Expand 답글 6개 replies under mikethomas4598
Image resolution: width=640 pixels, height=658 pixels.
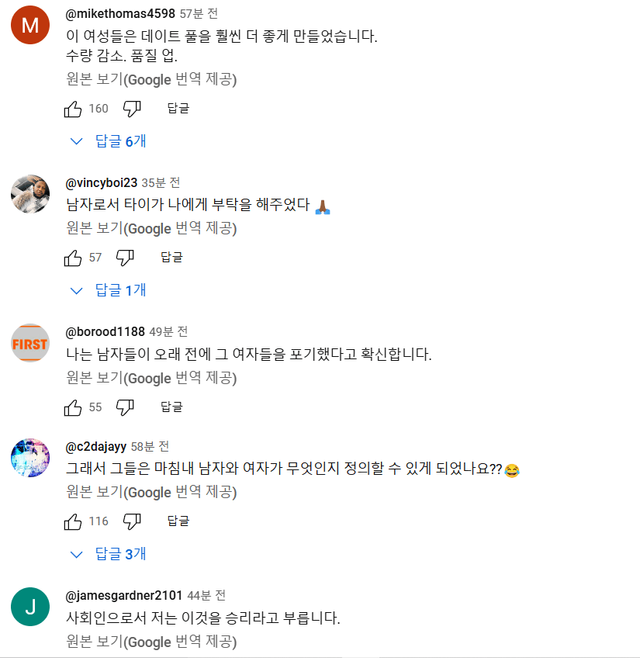pos(108,141)
